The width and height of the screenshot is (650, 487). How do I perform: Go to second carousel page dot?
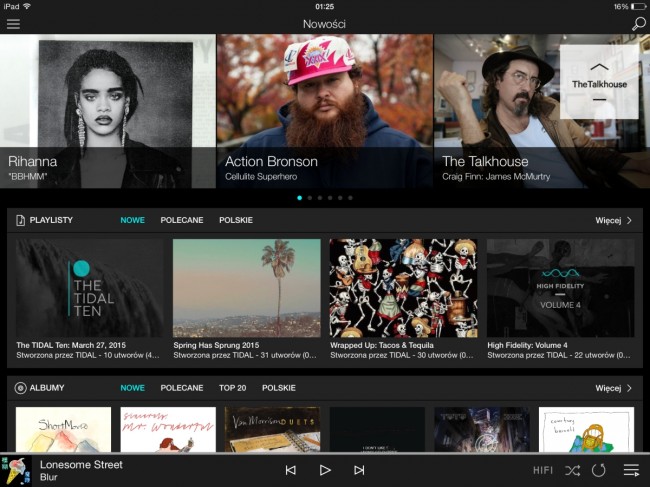click(310, 198)
